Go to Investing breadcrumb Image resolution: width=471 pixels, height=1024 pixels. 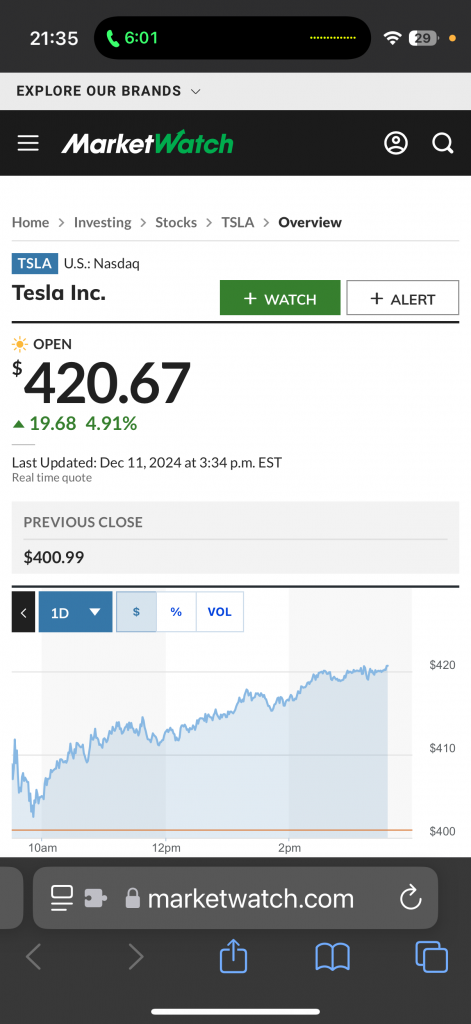tap(103, 222)
